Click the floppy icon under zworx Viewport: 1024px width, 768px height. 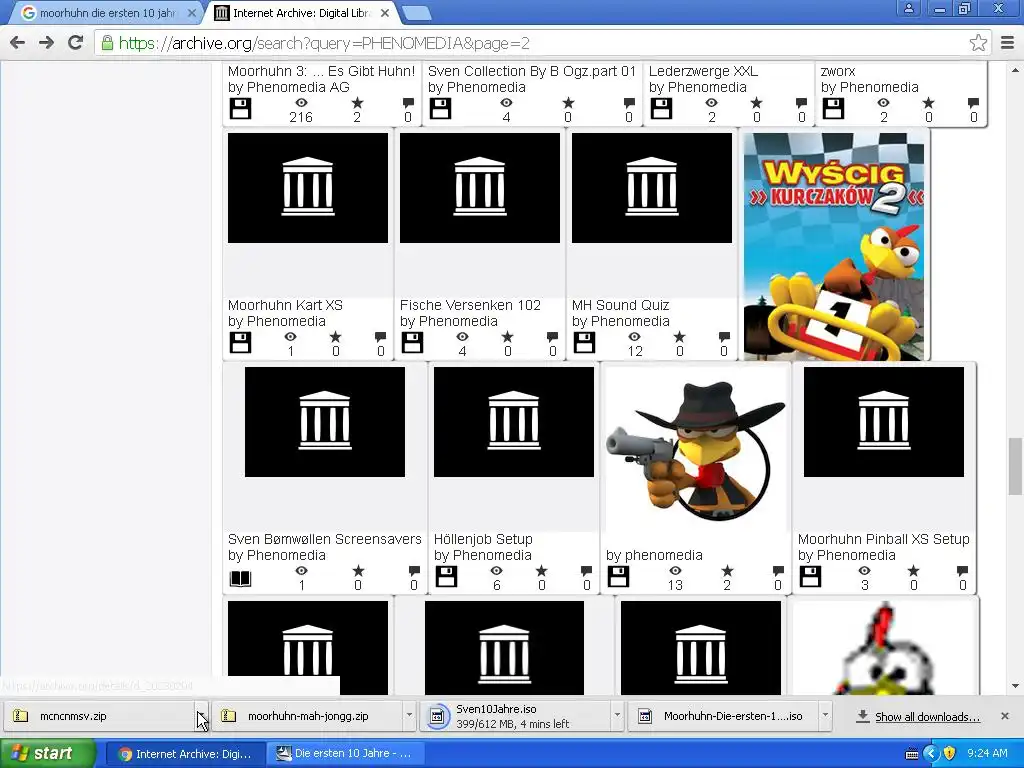[833, 108]
